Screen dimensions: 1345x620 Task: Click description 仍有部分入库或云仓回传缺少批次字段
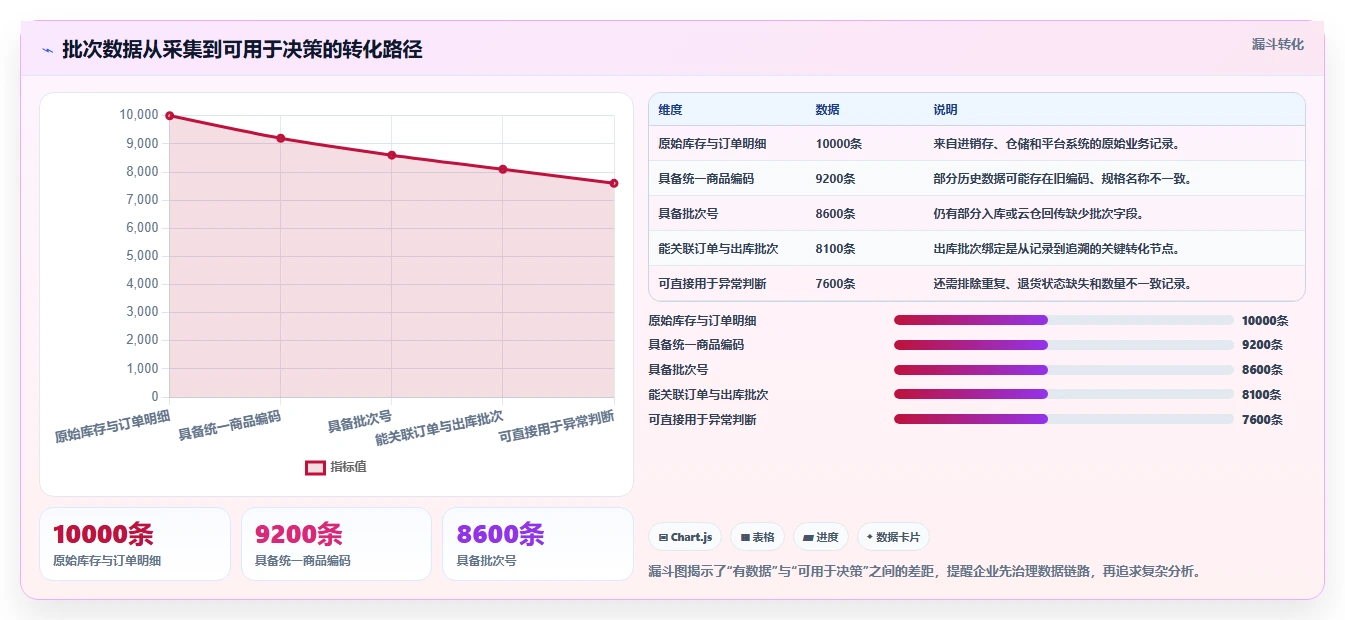click(1038, 214)
